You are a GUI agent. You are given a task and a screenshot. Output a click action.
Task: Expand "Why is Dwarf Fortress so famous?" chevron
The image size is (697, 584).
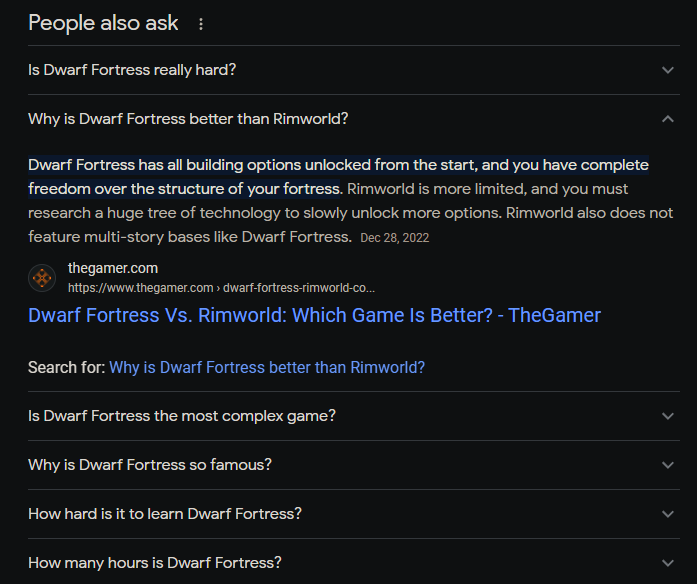coord(668,465)
